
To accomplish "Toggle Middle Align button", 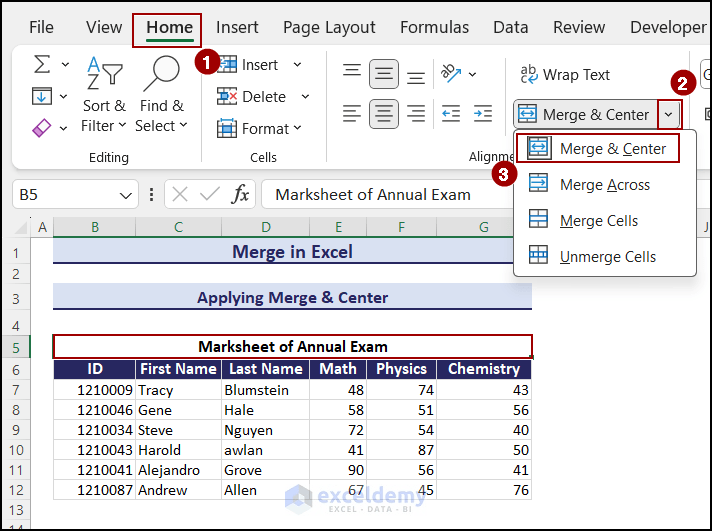I will (x=384, y=74).
